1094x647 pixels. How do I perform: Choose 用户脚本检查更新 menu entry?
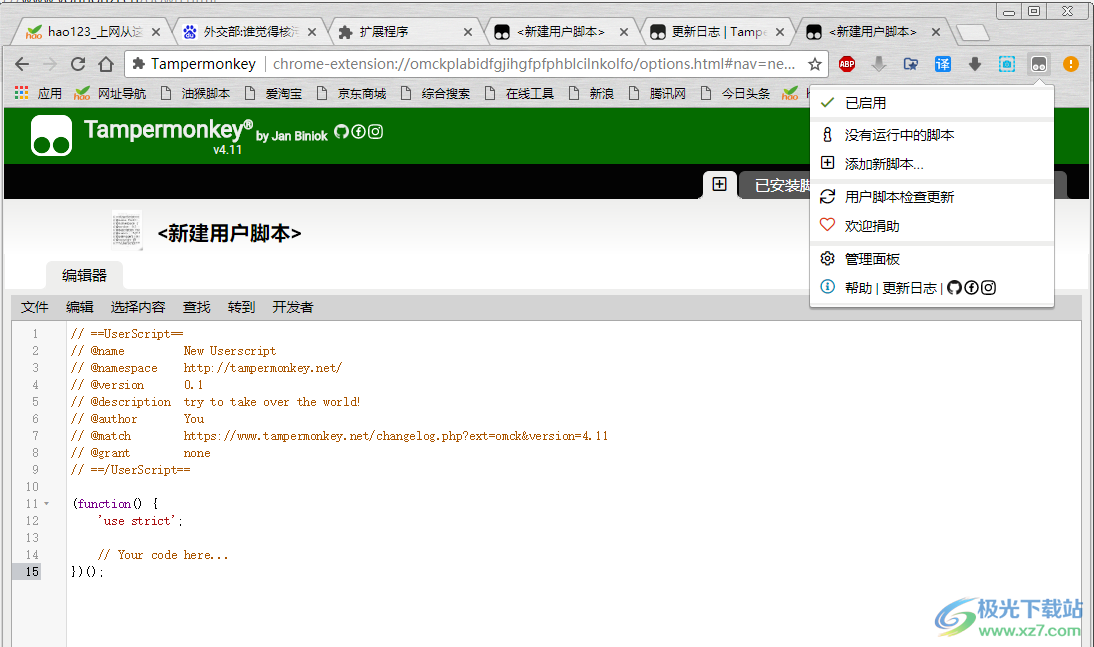point(899,197)
